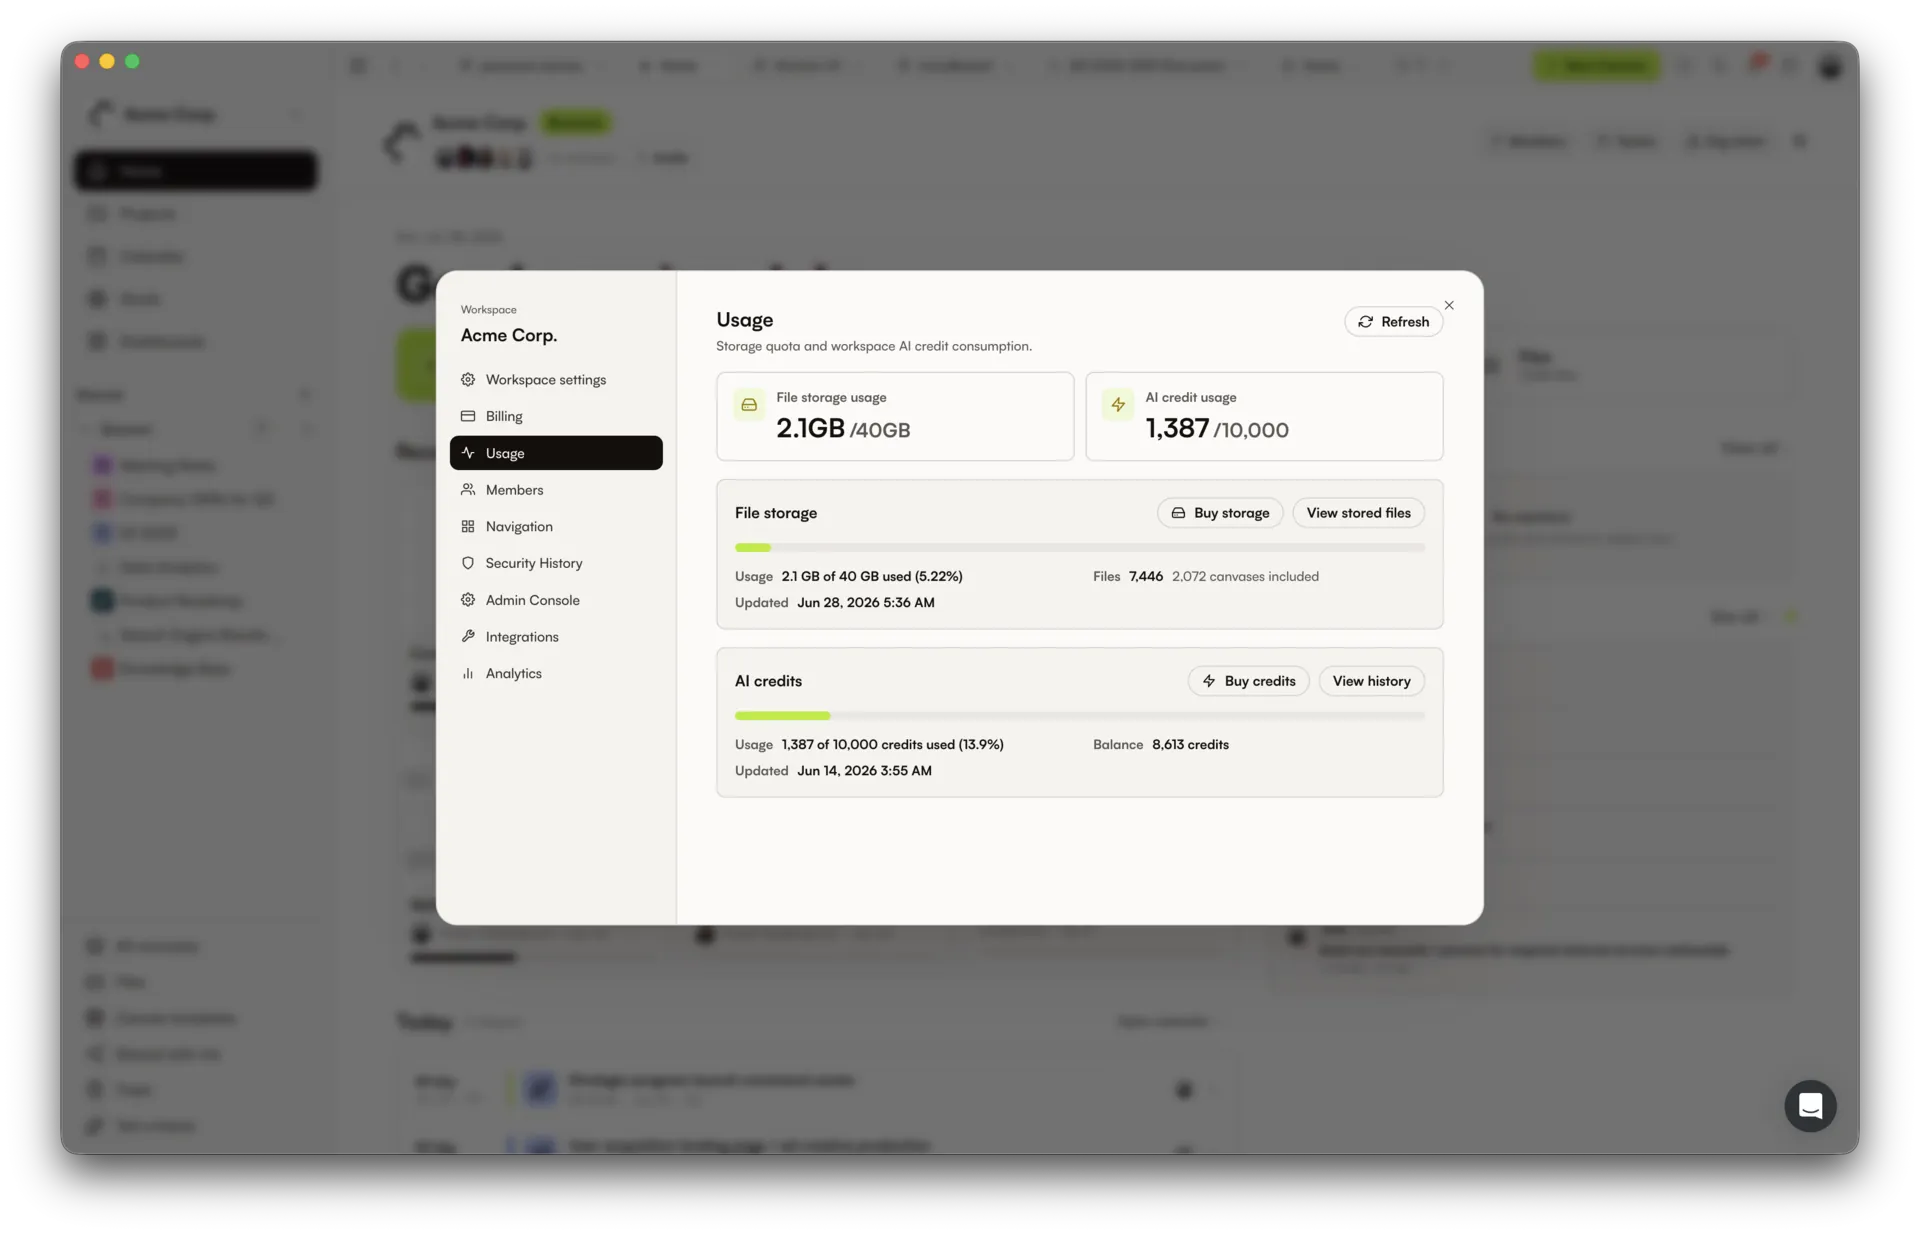Click the 'Jun 28, 2026 5:36 AM' updated time
The image size is (1920, 1235).
coord(866,603)
